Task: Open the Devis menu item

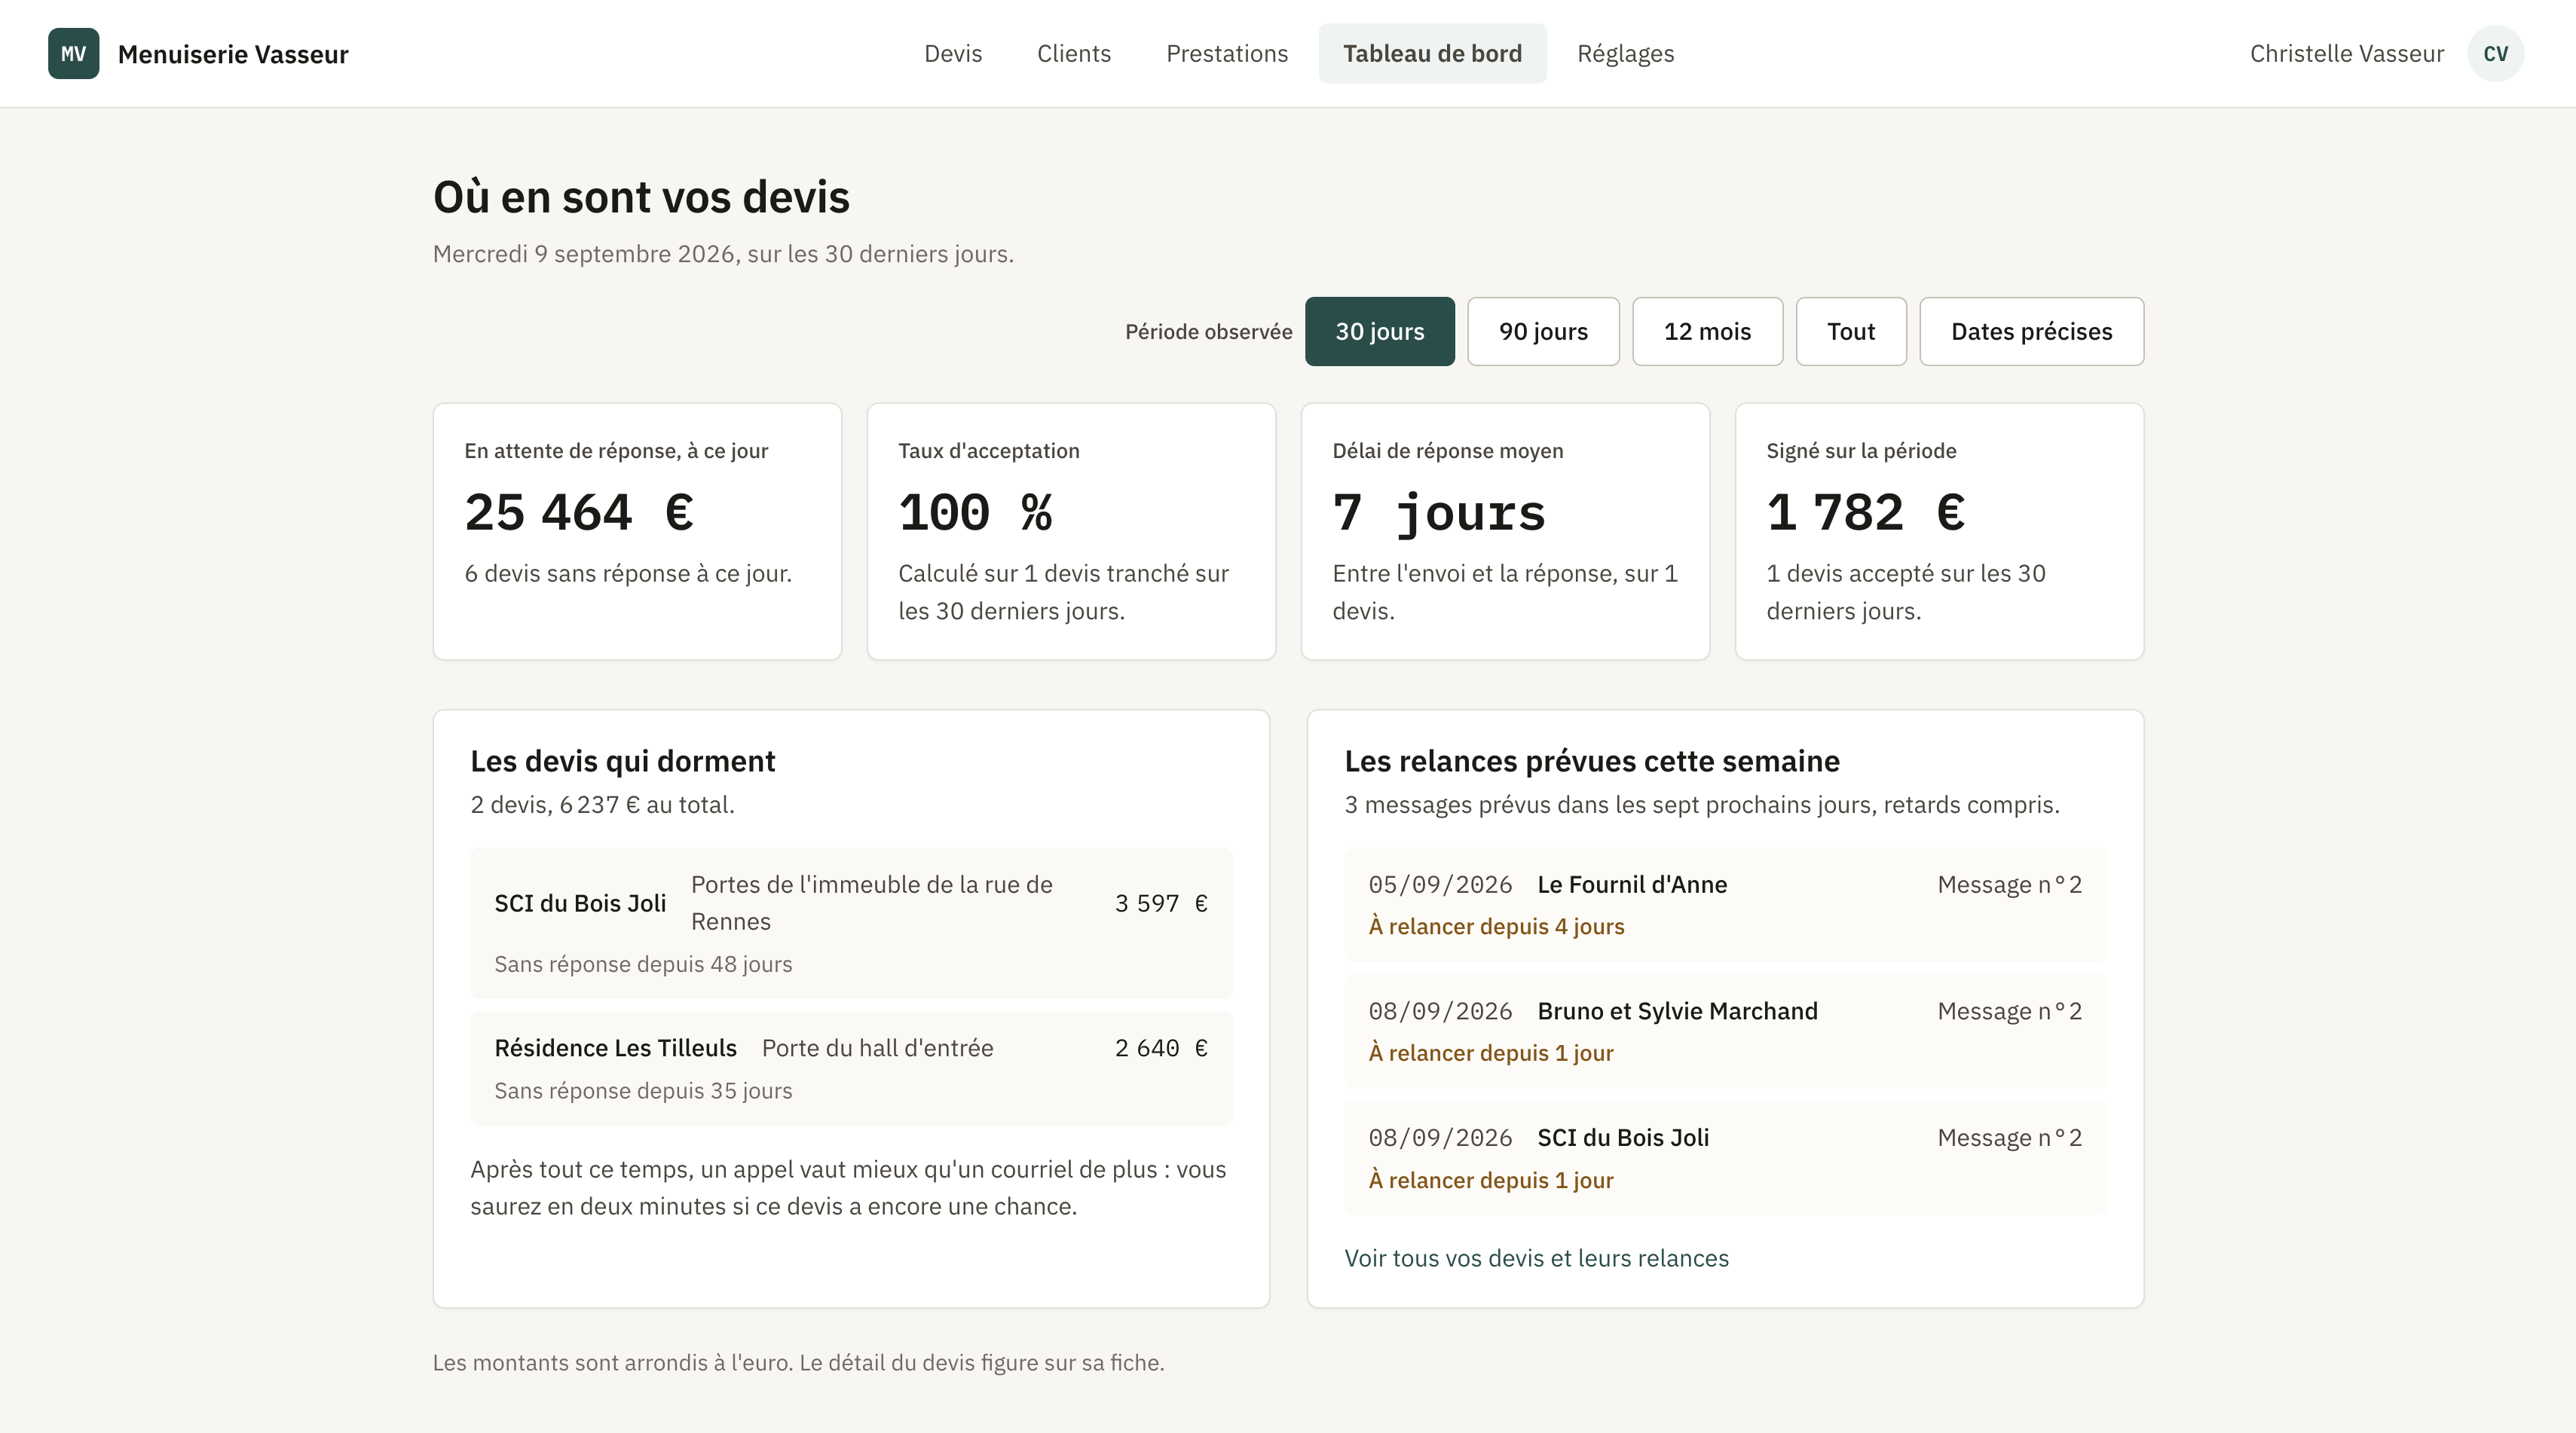Action: (953, 54)
